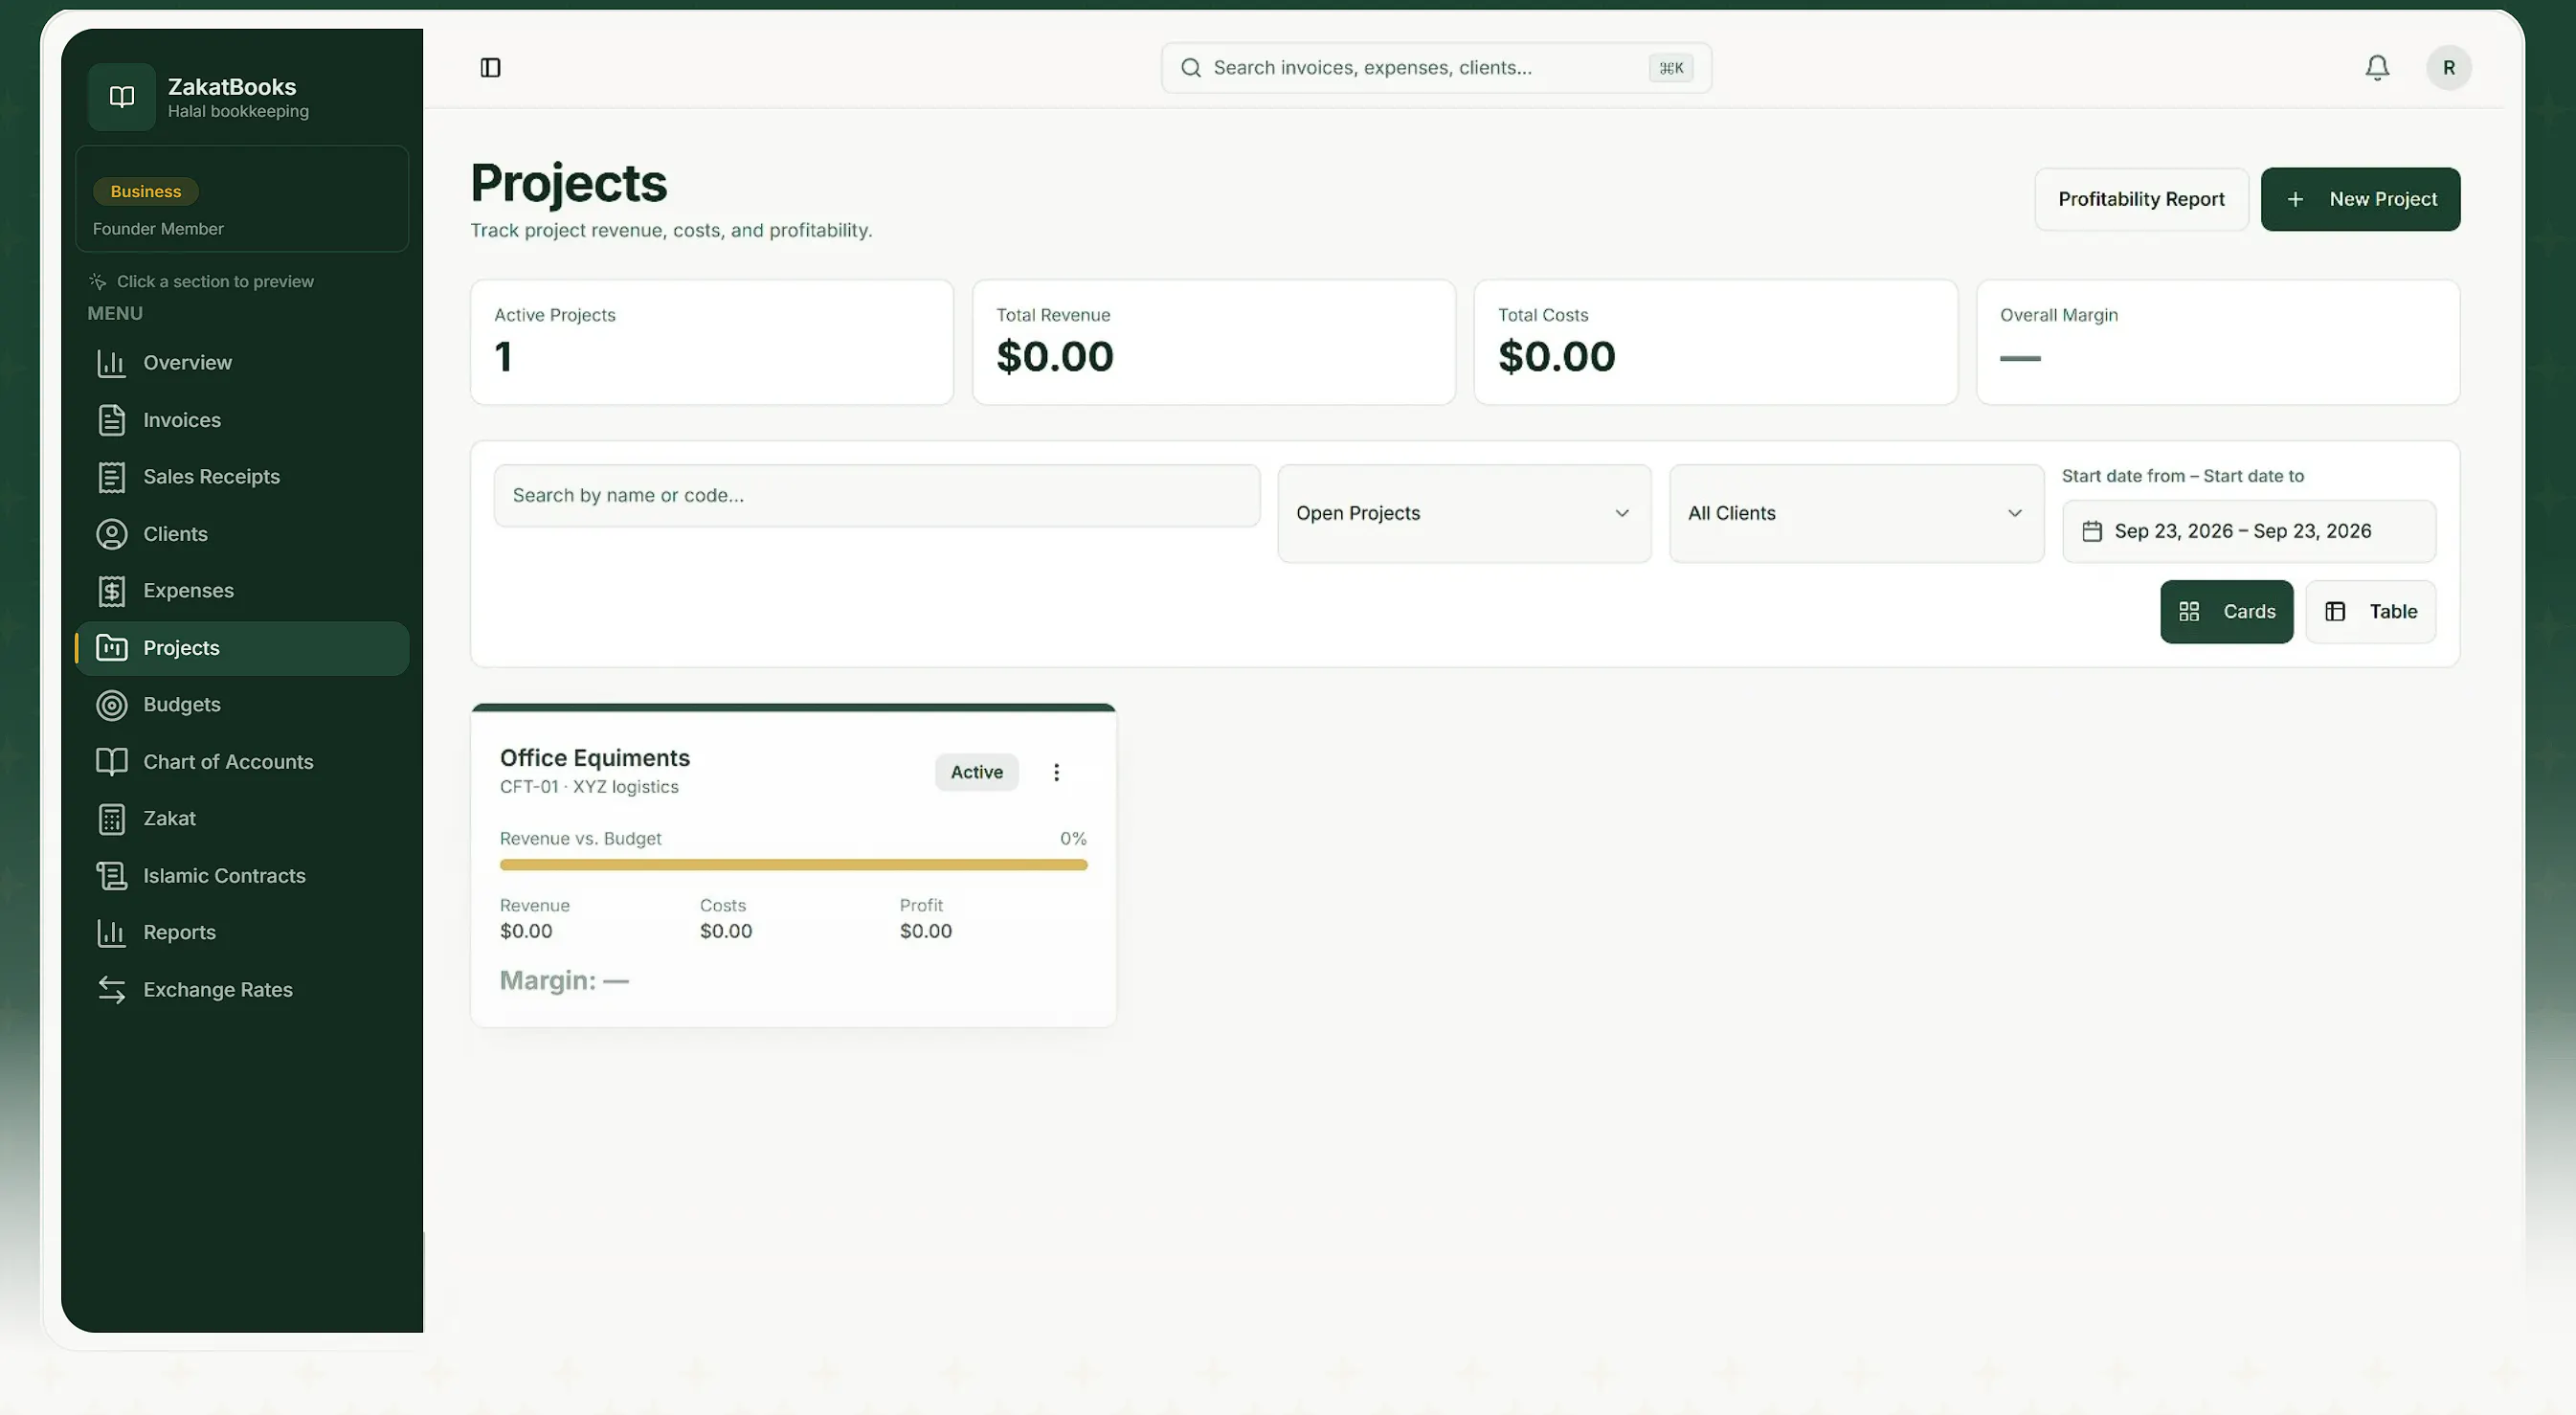Viewport: 2576px width, 1415px height.
Task: Switch to Cards view
Action: tap(2226, 611)
